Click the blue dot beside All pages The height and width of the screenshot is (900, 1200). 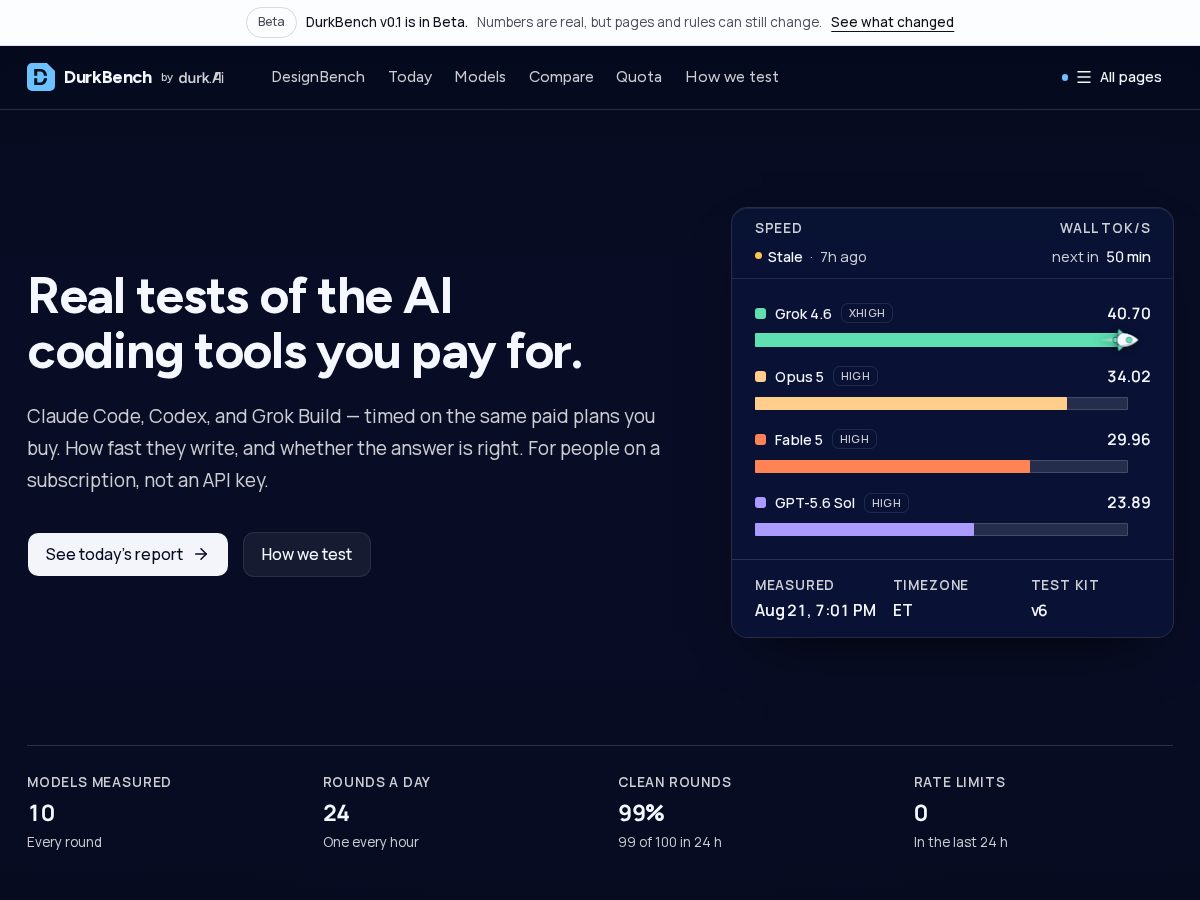(x=1065, y=77)
